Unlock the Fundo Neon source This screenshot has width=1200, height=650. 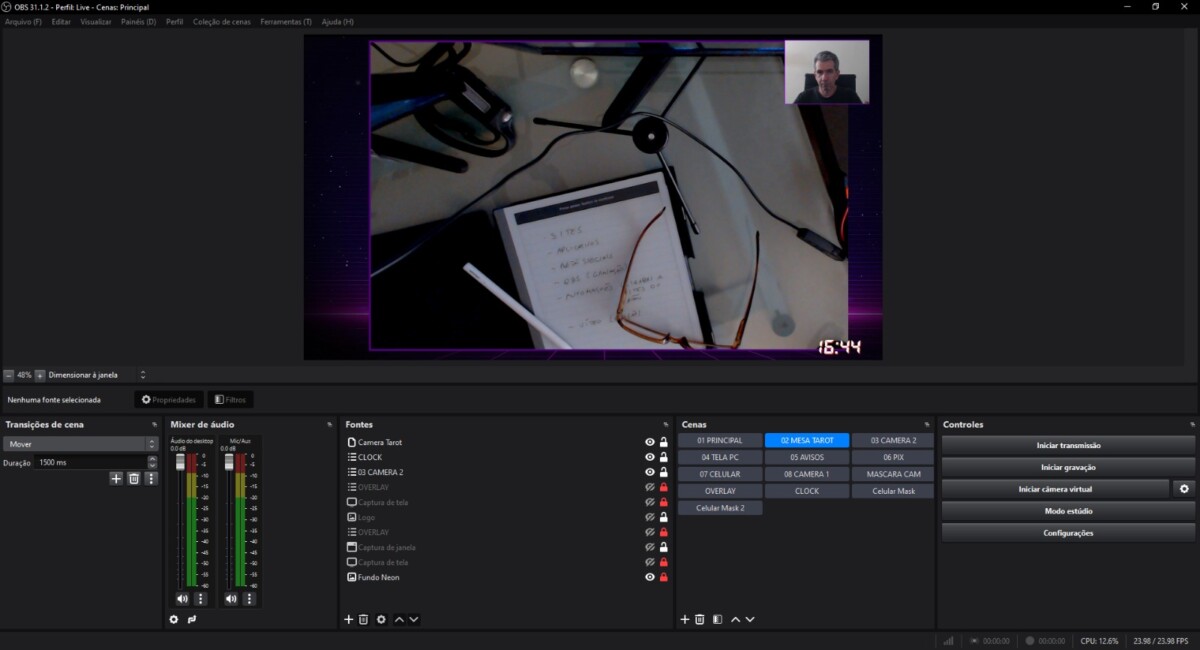pos(663,577)
